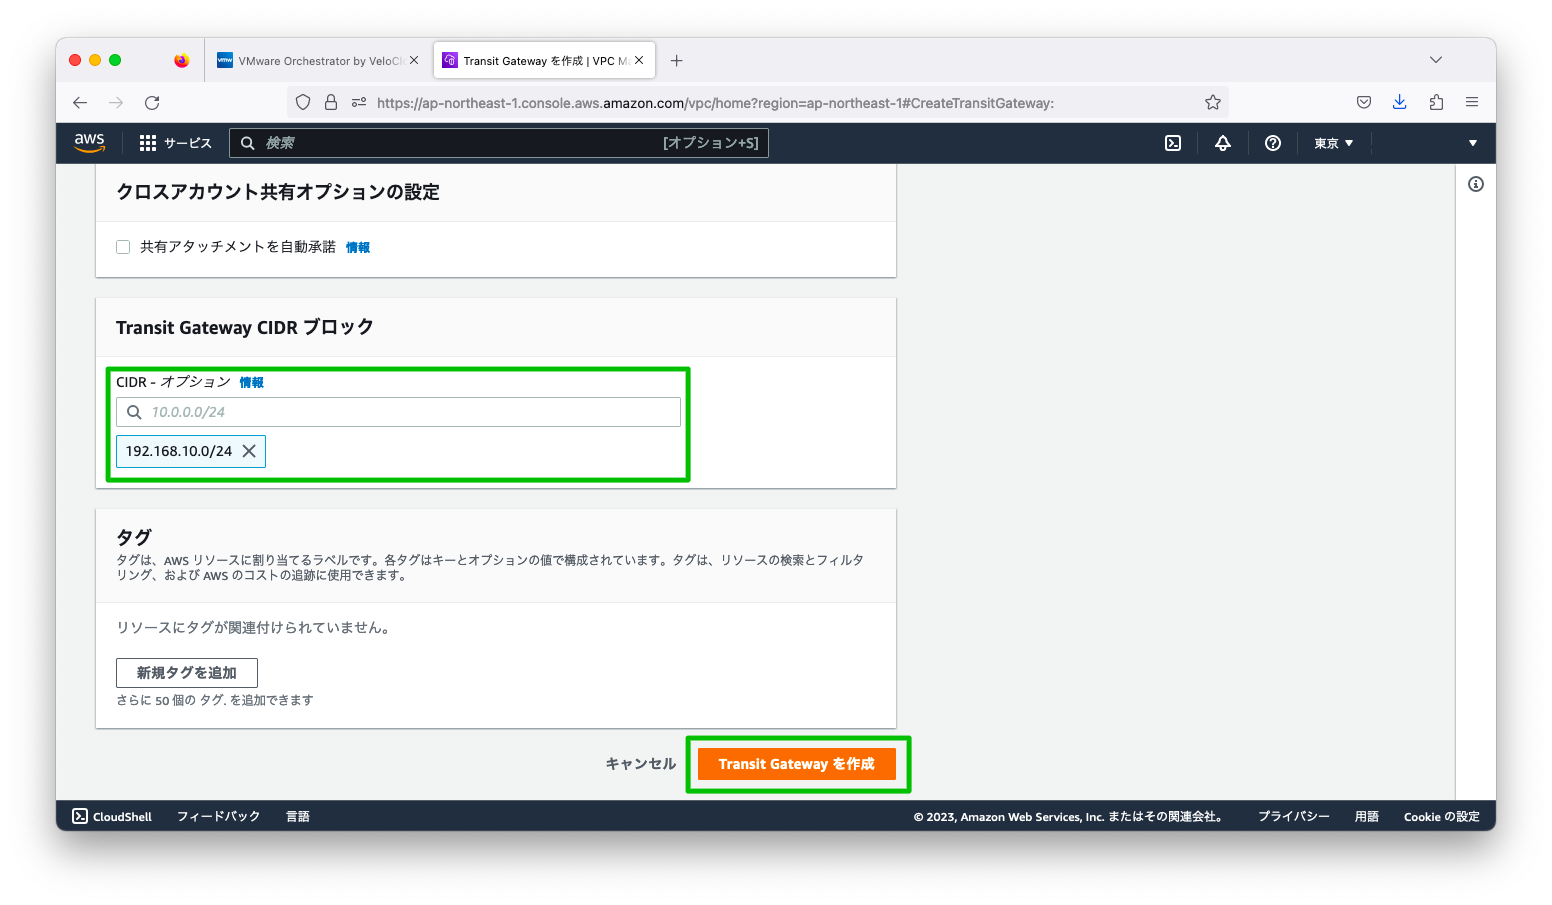
Task: Focus the AWS 検索 search field
Action: point(498,143)
